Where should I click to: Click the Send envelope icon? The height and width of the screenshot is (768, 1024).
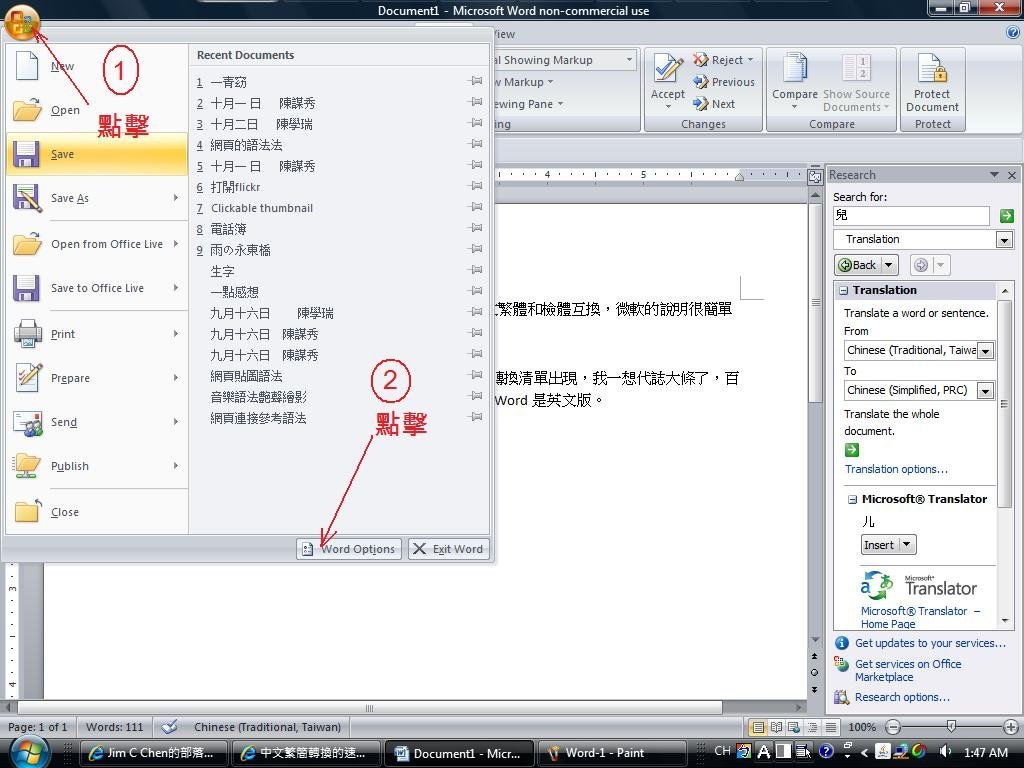(27, 423)
